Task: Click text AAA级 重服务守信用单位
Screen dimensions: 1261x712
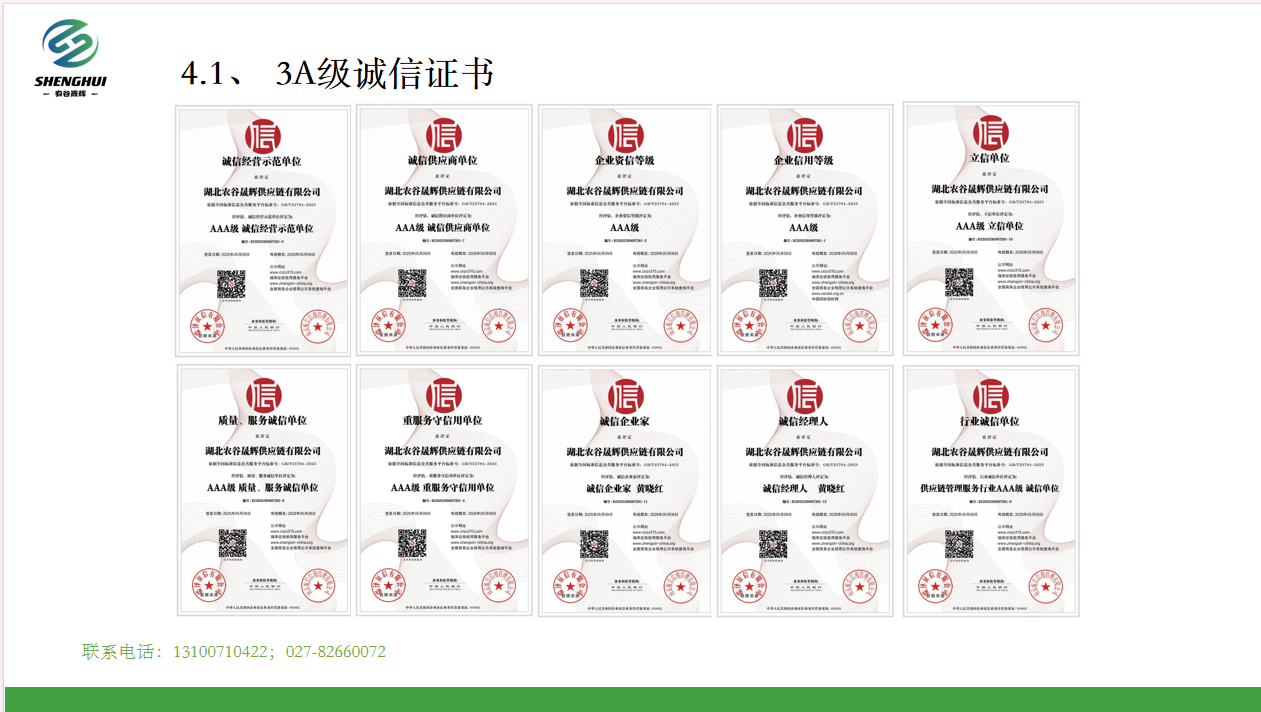Action: click(x=443, y=488)
